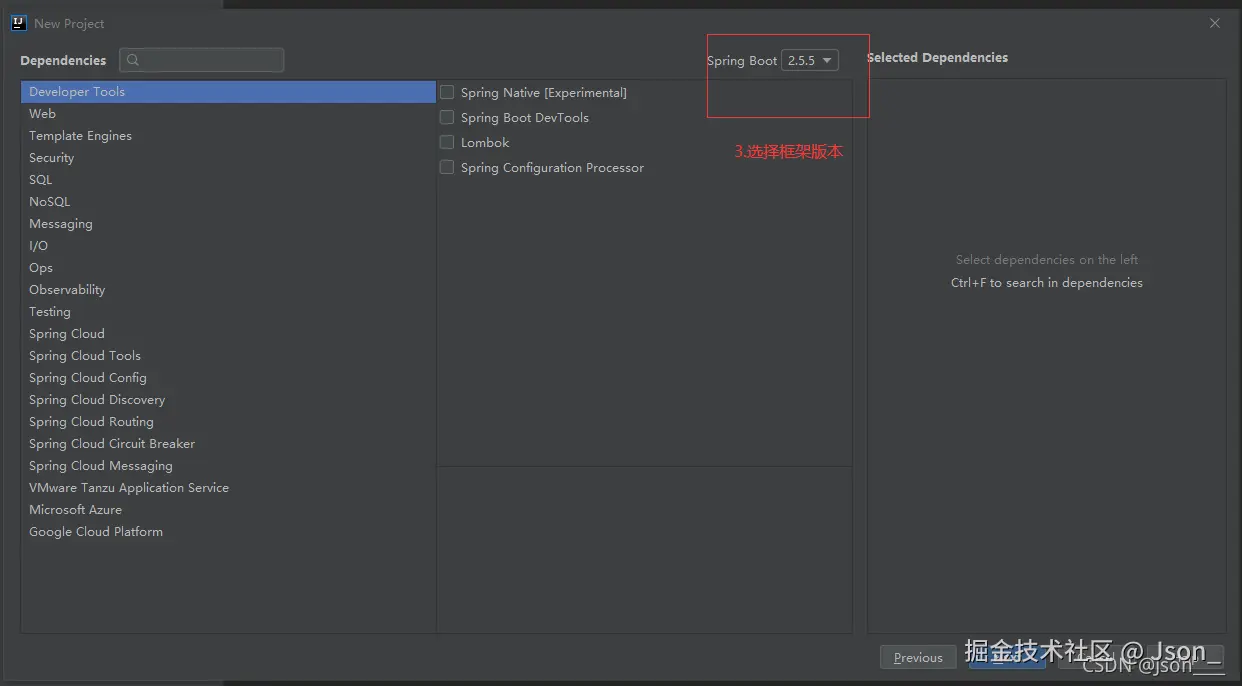1242x686 pixels.
Task: Enable Spring Configuration Processor checkbox
Action: [x=447, y=167]
